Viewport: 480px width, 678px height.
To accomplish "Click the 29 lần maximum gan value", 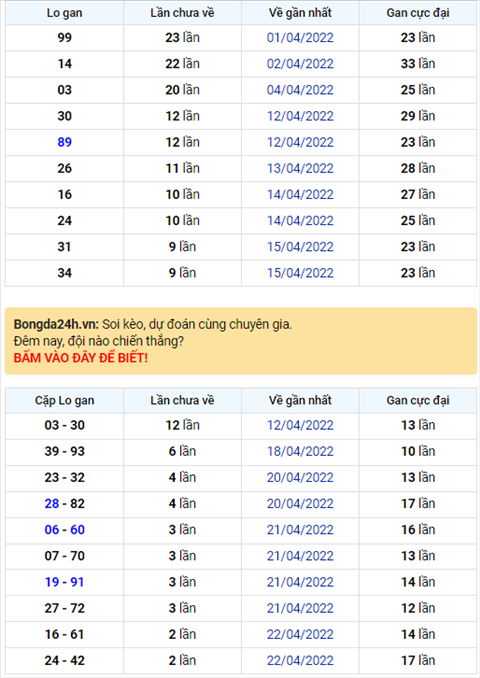I will pyautogui.click(x=418, y=116).
